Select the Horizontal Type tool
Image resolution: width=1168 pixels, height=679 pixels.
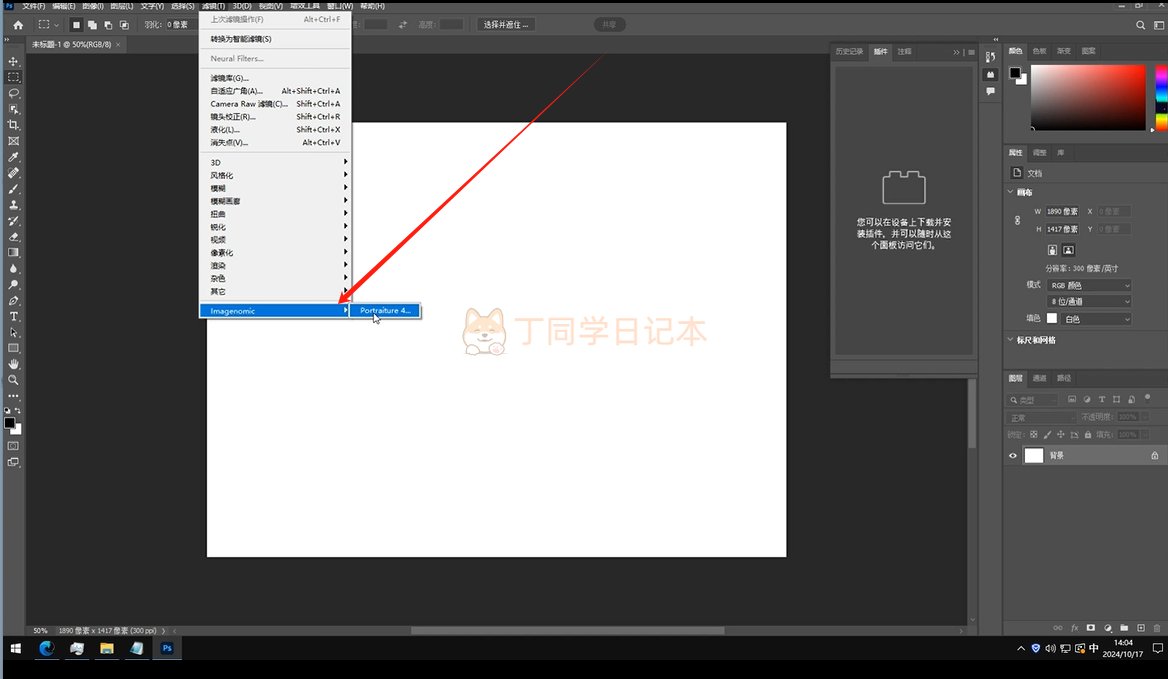(14, 316)
